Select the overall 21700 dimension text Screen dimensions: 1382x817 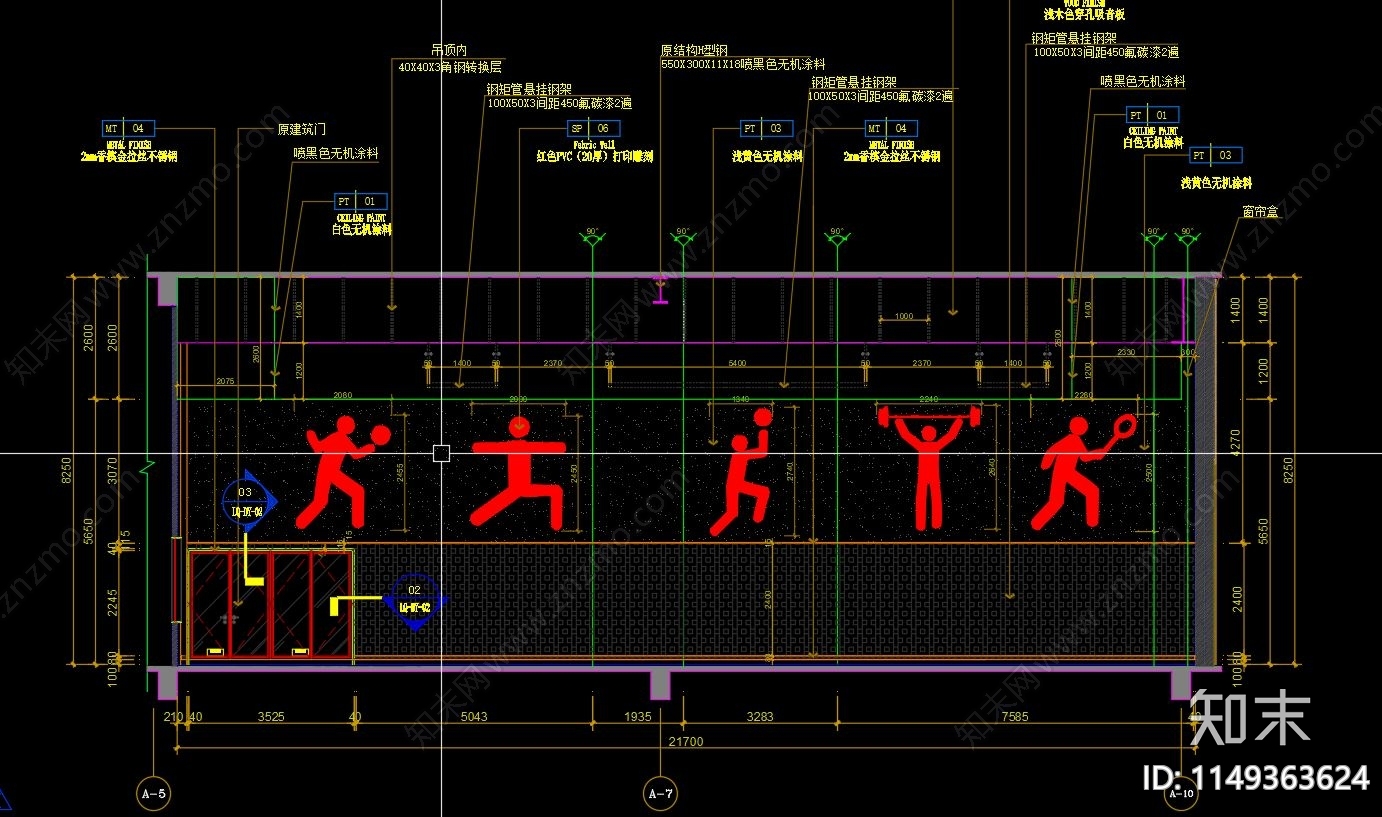(x=685, y=742)
